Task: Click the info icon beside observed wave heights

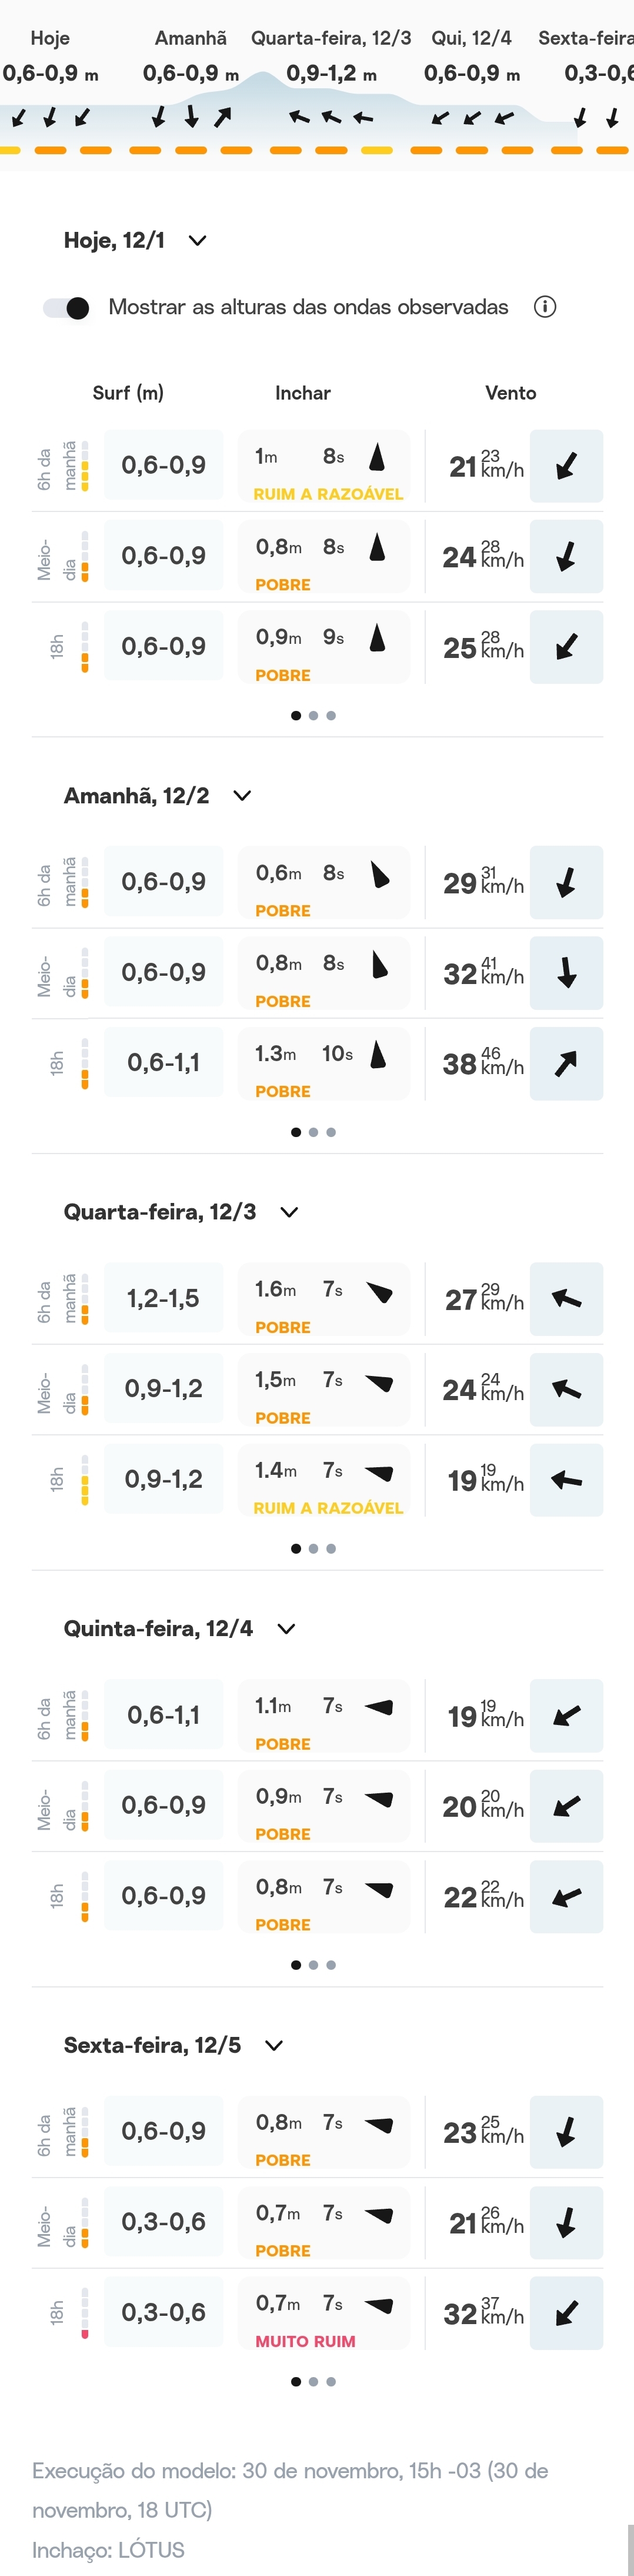Action: pos(545,307)
